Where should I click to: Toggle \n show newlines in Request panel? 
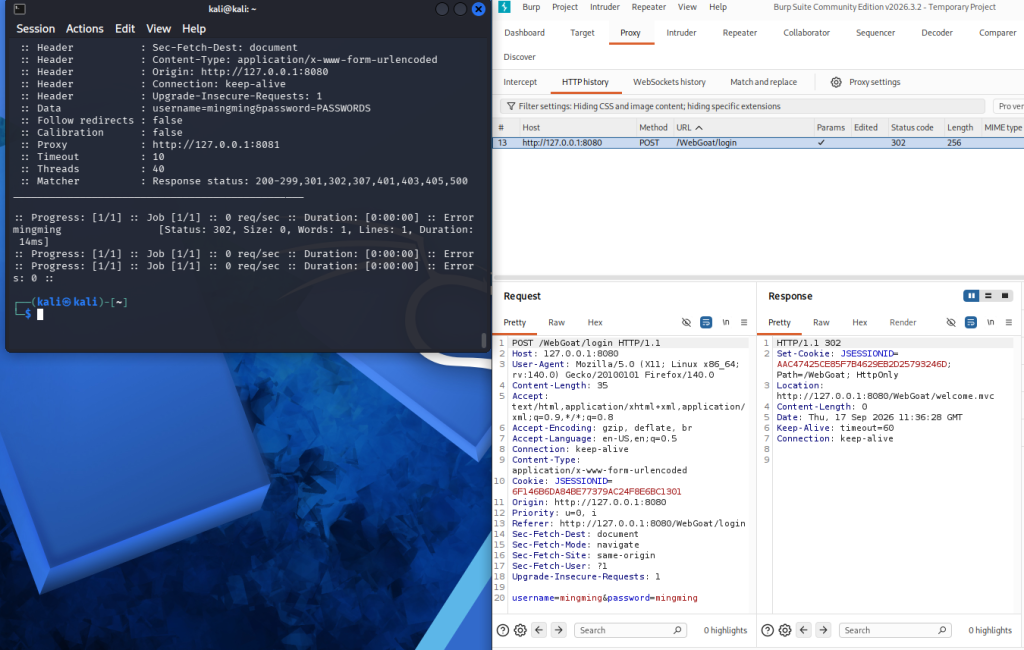(726, 323)
